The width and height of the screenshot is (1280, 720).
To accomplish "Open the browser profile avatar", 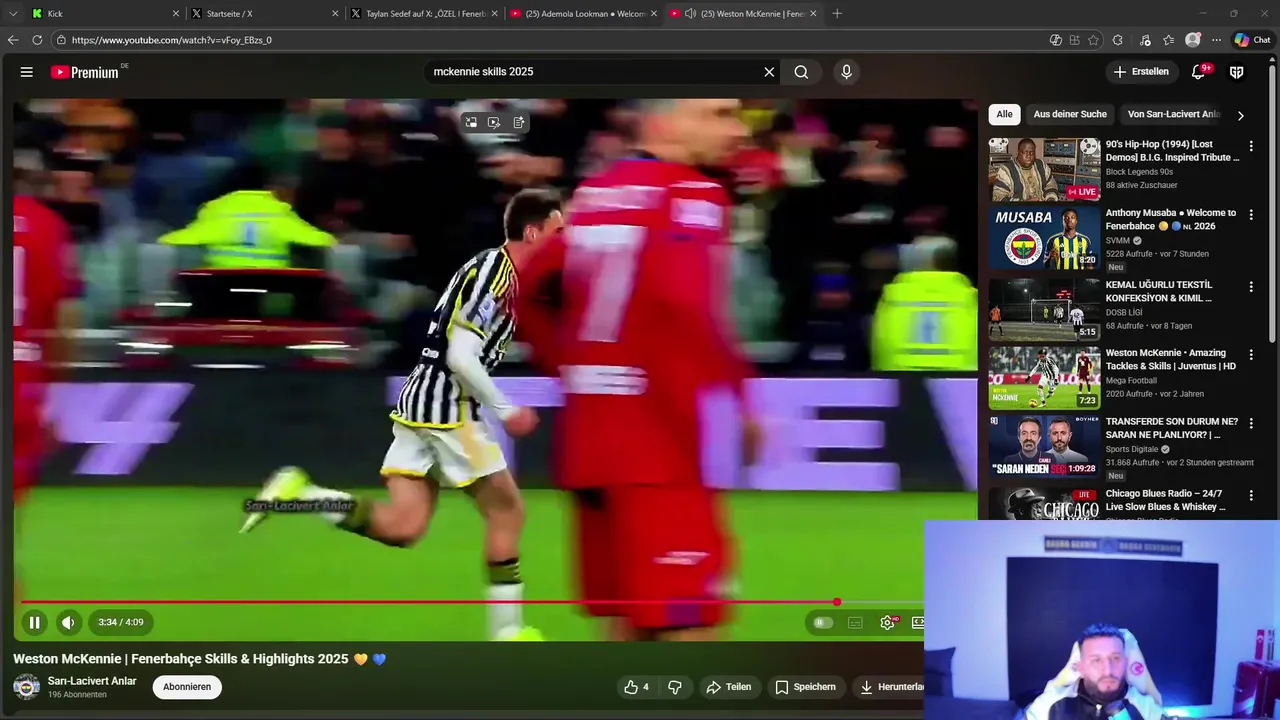I will 1193,40.
